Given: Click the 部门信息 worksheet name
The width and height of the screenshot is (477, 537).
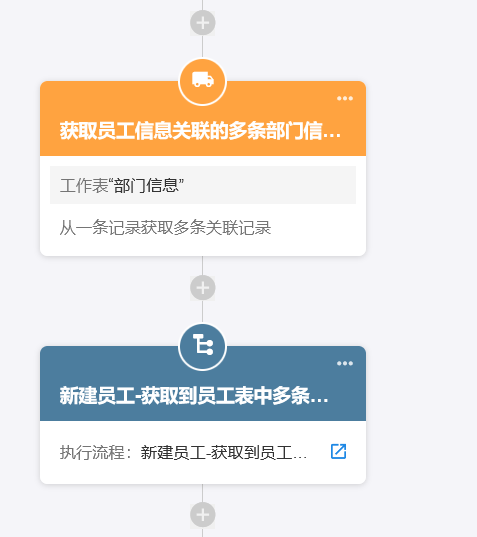Looking at the screenshot, I should point(146,185).
